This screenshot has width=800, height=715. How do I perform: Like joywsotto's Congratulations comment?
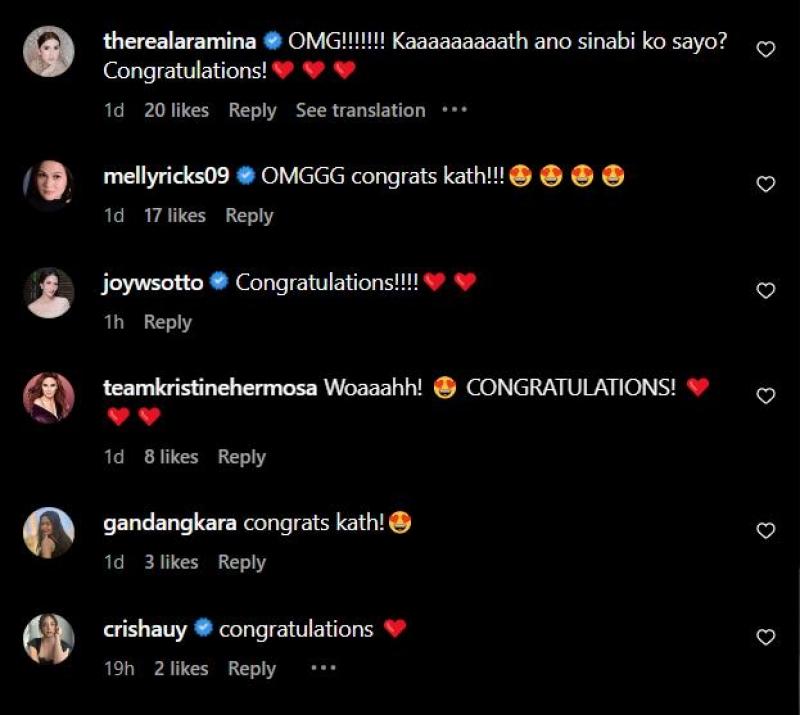[765, 290]
